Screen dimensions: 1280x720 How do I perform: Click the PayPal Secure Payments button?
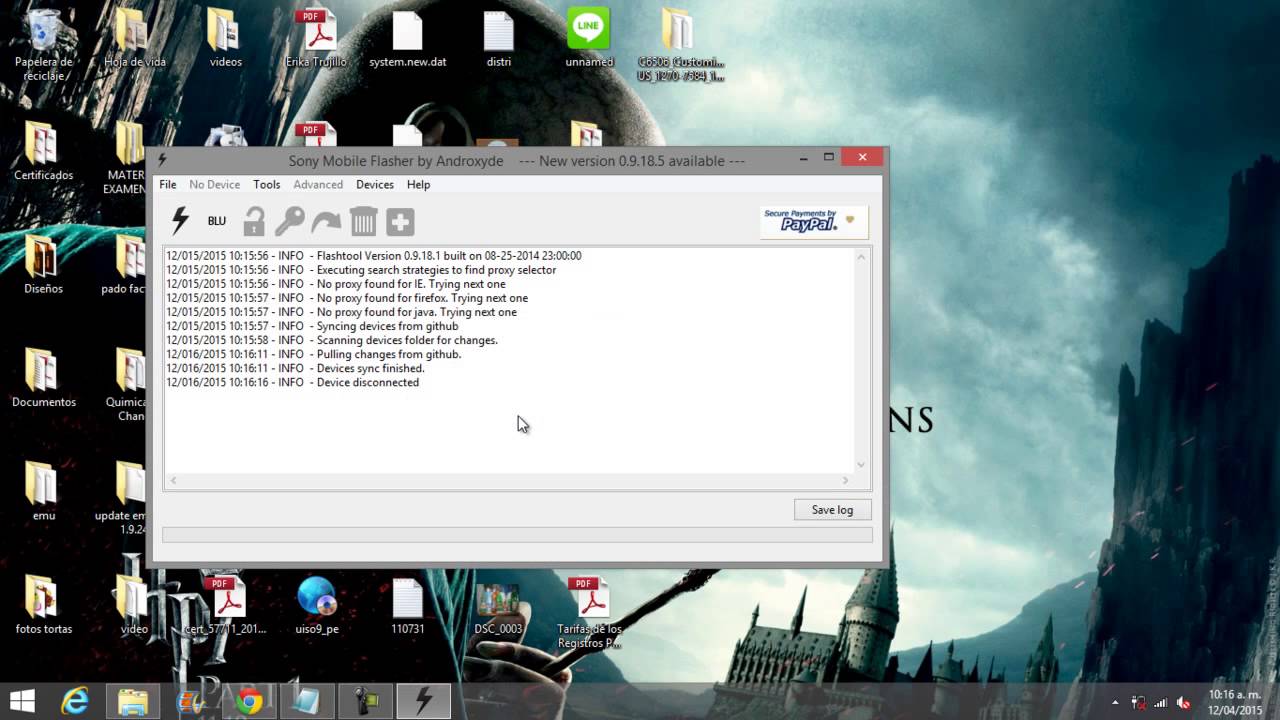(813, 221)
